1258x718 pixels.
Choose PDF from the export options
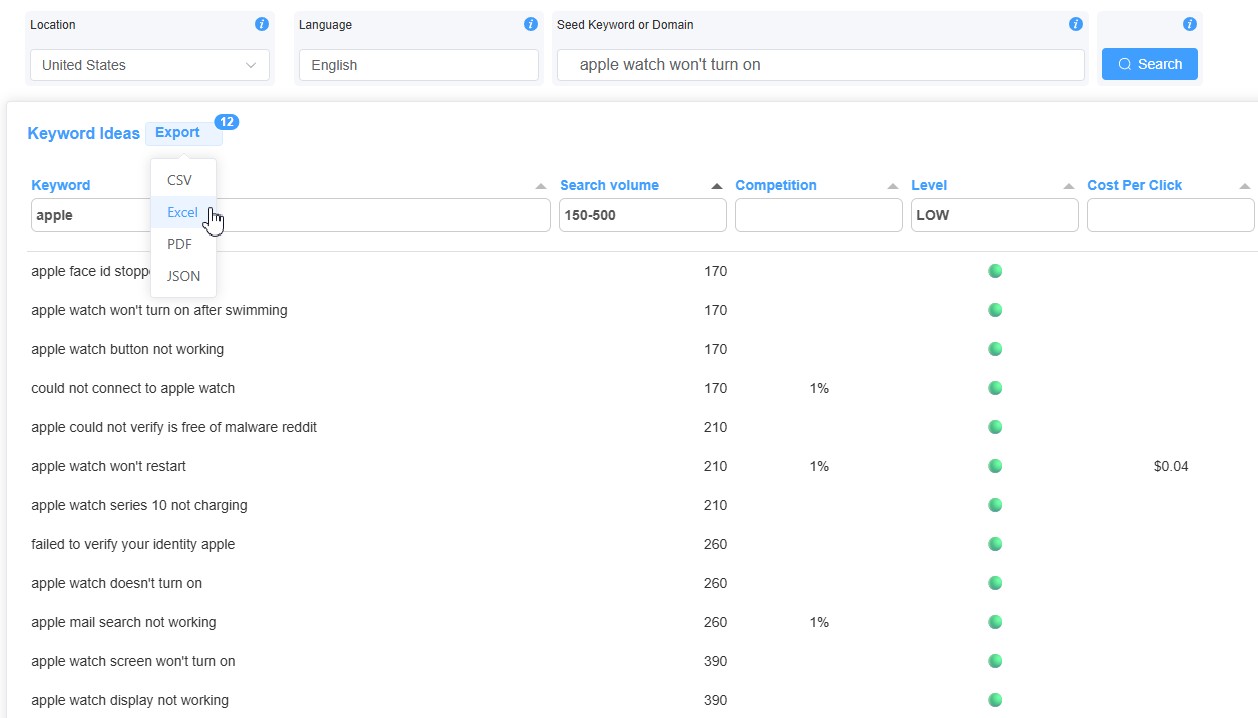tap(180, 244)
